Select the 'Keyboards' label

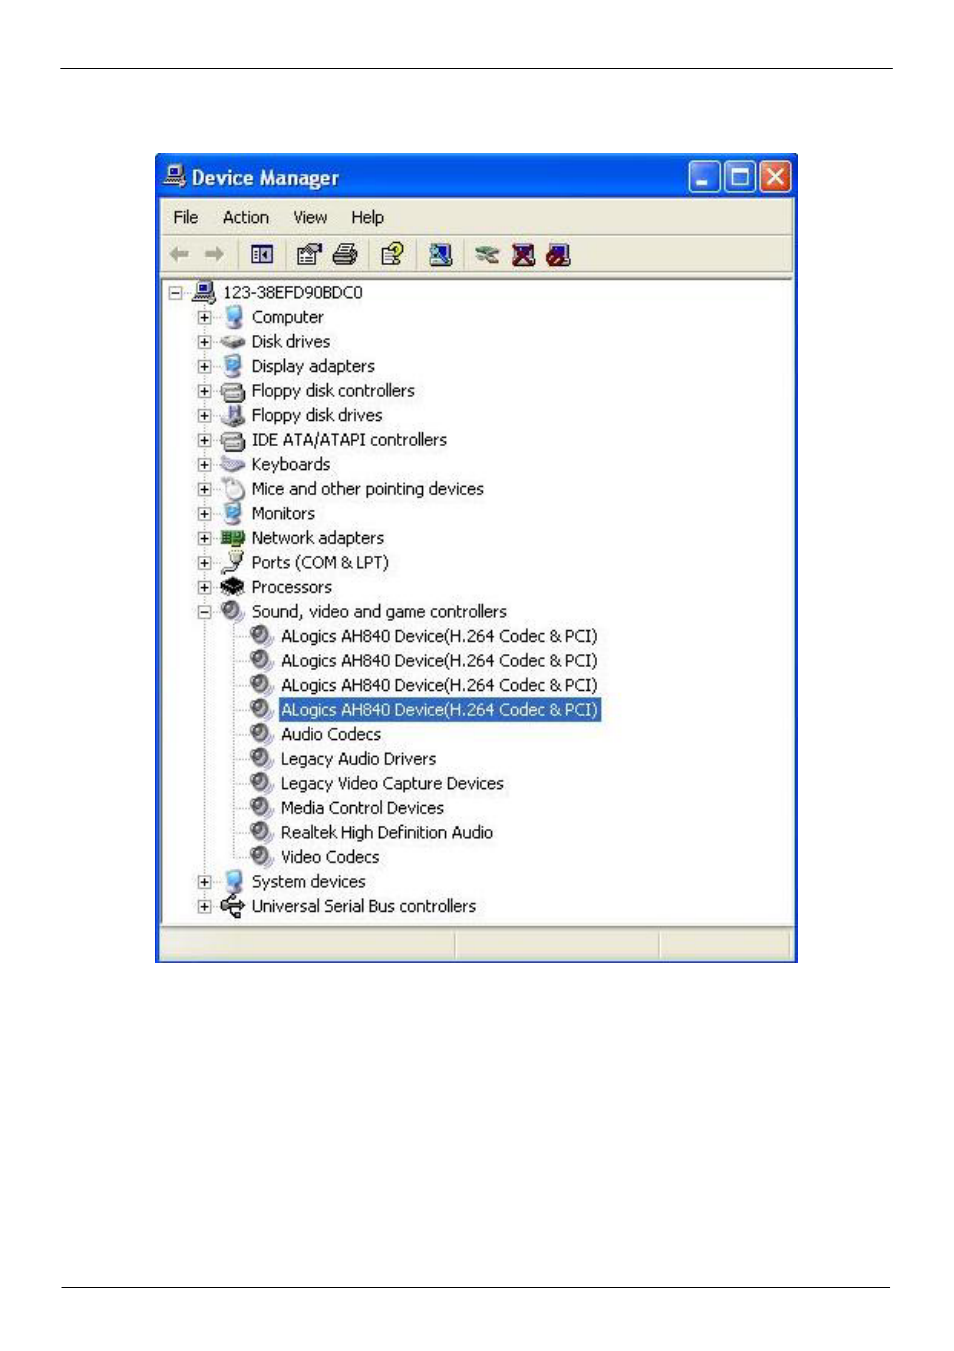pyautogui.click(x=291, y=464)
